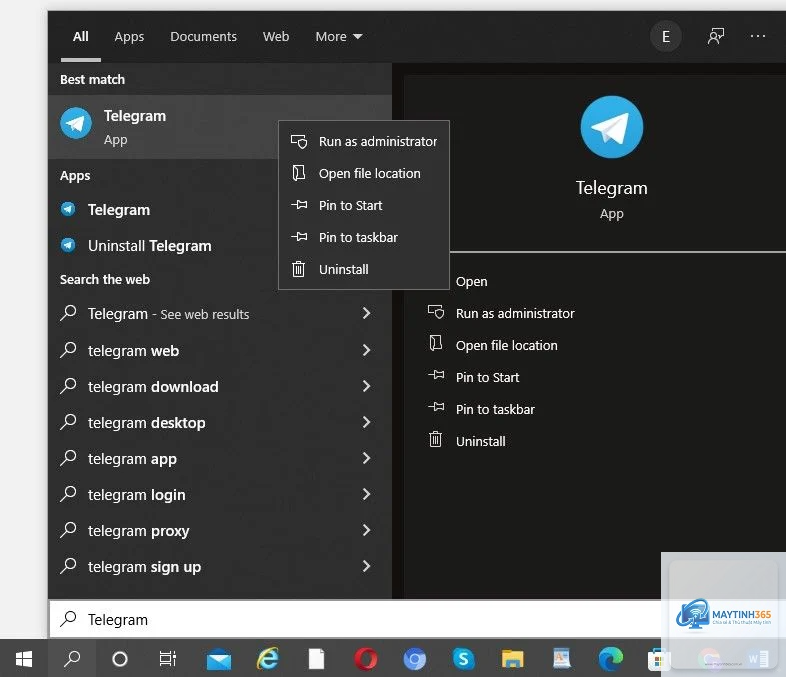Launch Chromium browser from taskbar
This screenshot has height=677, width=786.
click(x=415, y=659)
